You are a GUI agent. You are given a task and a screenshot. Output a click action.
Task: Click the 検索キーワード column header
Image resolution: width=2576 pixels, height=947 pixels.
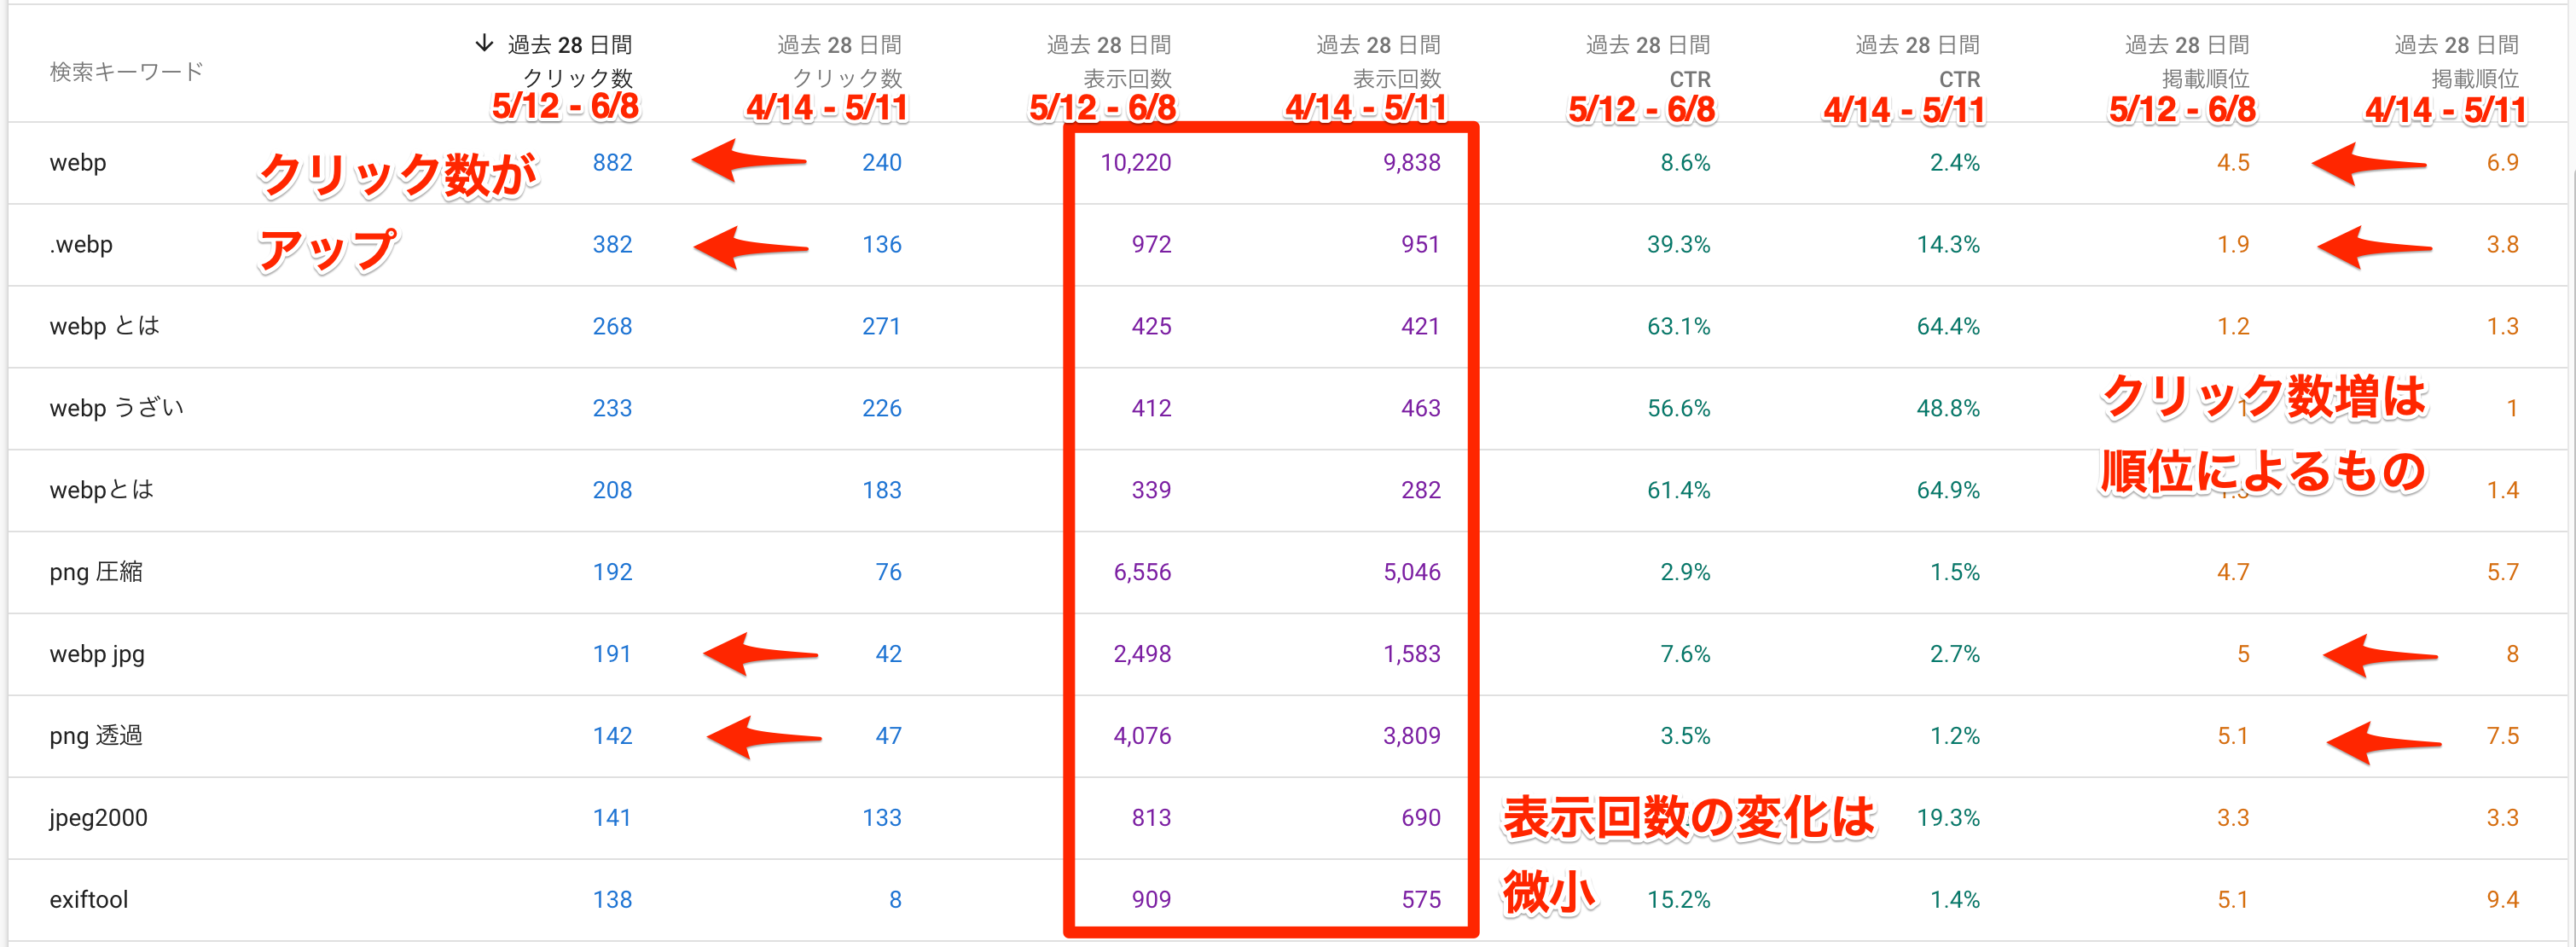(127, 71)
